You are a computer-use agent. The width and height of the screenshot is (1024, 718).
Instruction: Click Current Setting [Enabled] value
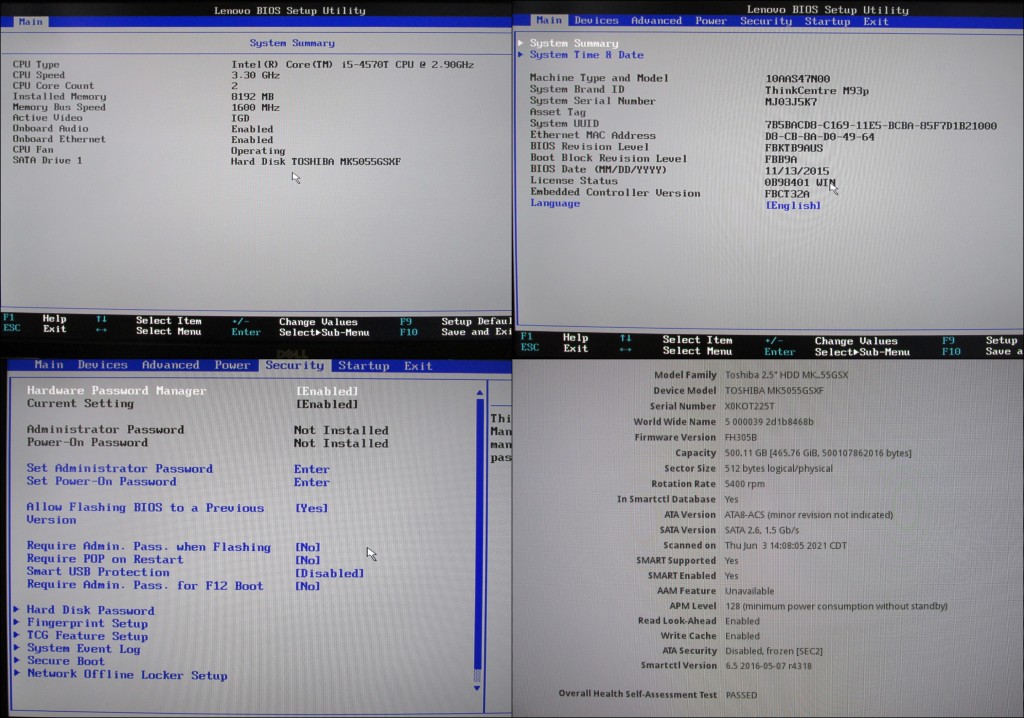click(x=327, y=404)
